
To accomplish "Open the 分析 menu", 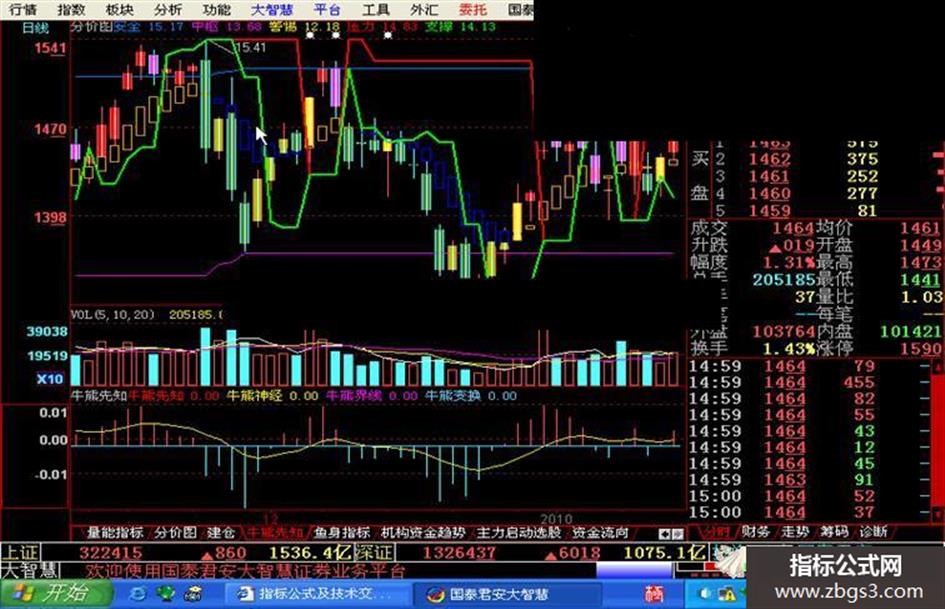I will coord(168,10).
